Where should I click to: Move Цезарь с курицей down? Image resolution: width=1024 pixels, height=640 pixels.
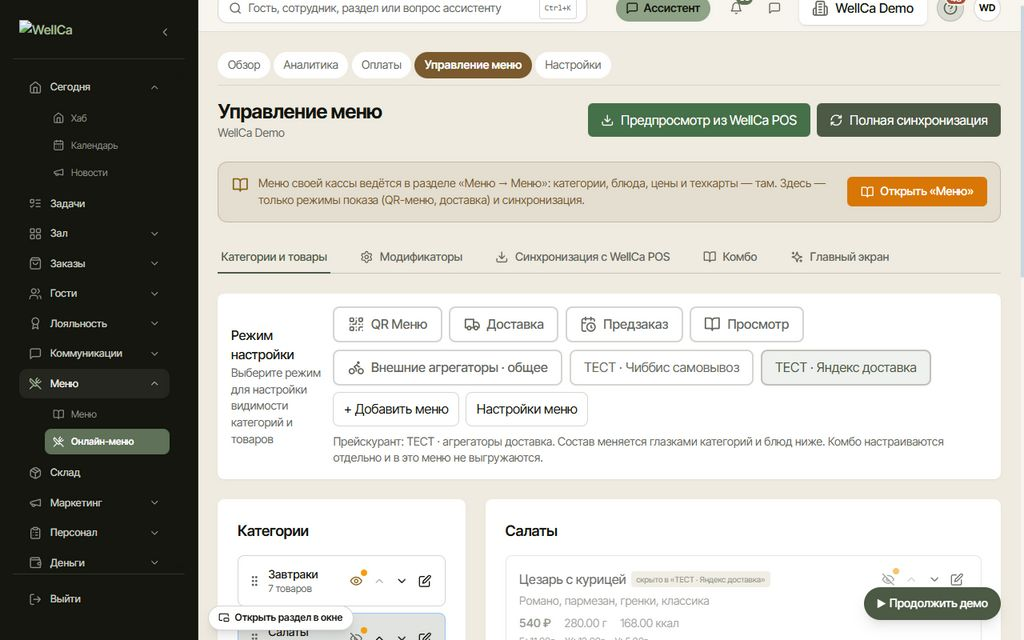(935, 579)
